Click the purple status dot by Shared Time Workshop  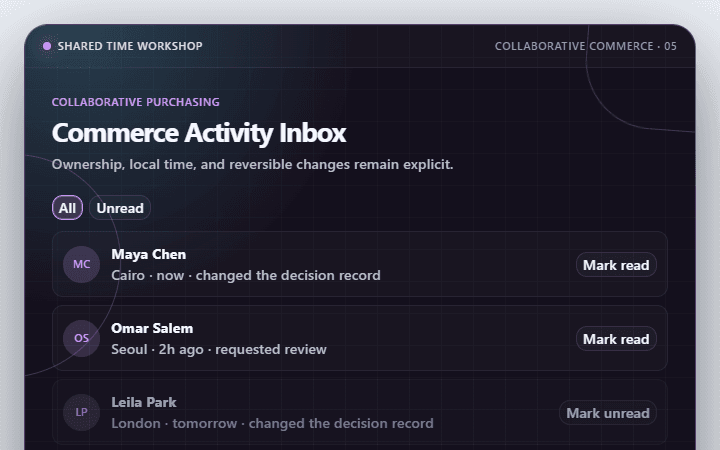(x=47, y=46)
